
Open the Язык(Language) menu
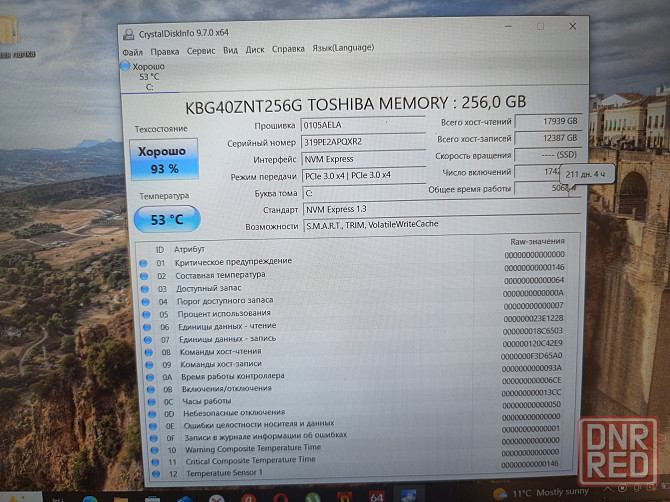(343, 48)
